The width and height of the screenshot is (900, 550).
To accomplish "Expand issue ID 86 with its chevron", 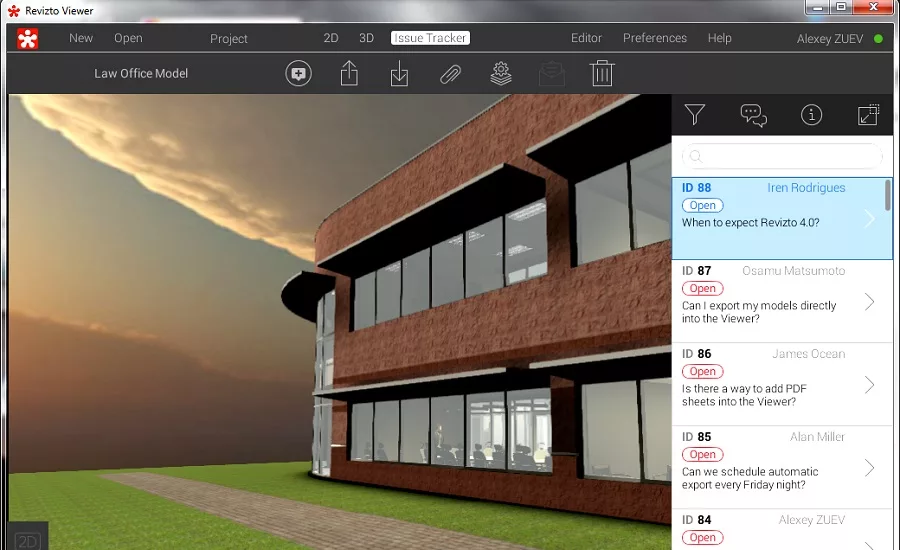I will pyautogui.click(x=870, y=385).
